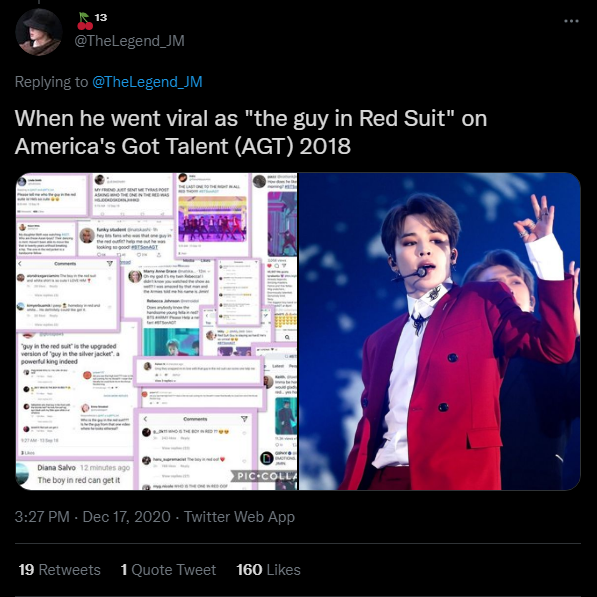Click the filter icon in lower Comments header
Viewport: 597px width, 597px height.
244,419
